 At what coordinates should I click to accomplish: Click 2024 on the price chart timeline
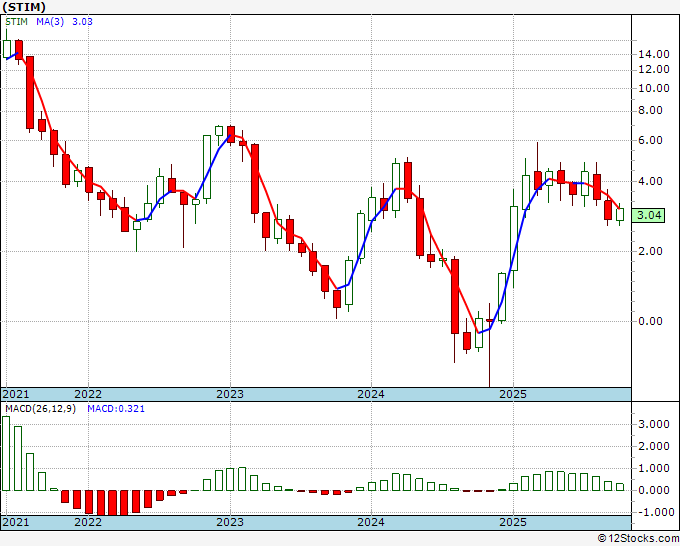click(x=371, y=394)
